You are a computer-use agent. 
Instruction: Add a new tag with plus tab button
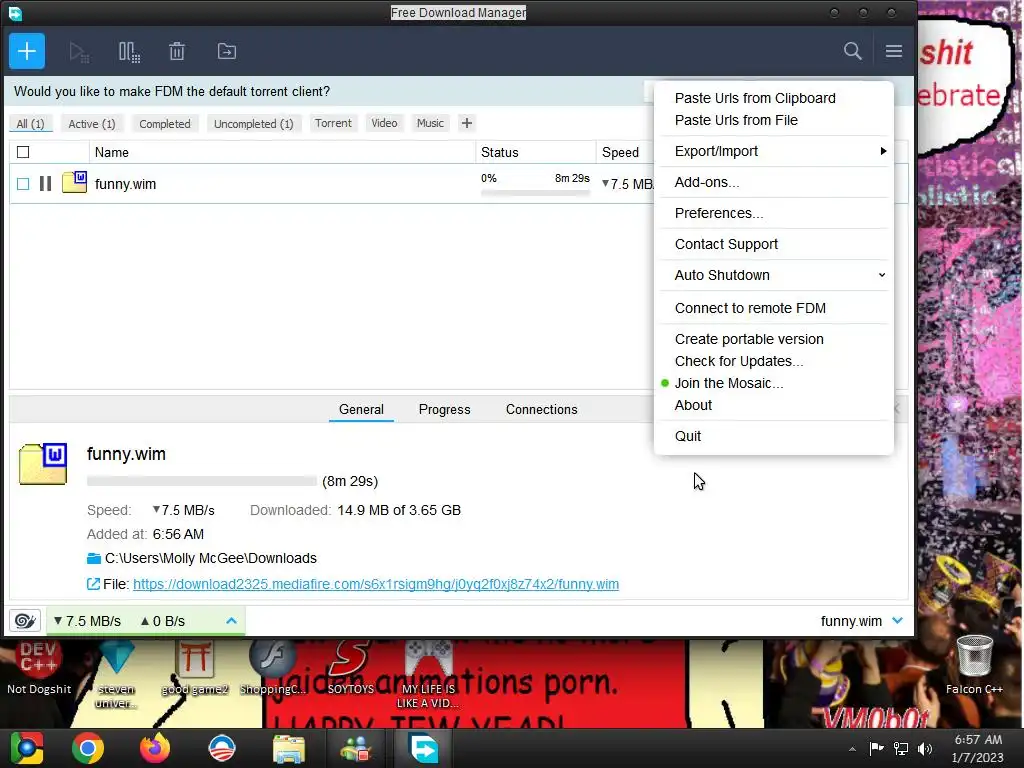tap(466, 123)
